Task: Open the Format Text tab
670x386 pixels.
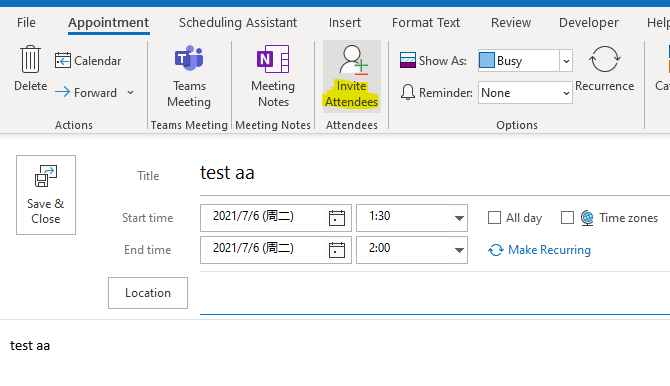Action: pos(426,22)
